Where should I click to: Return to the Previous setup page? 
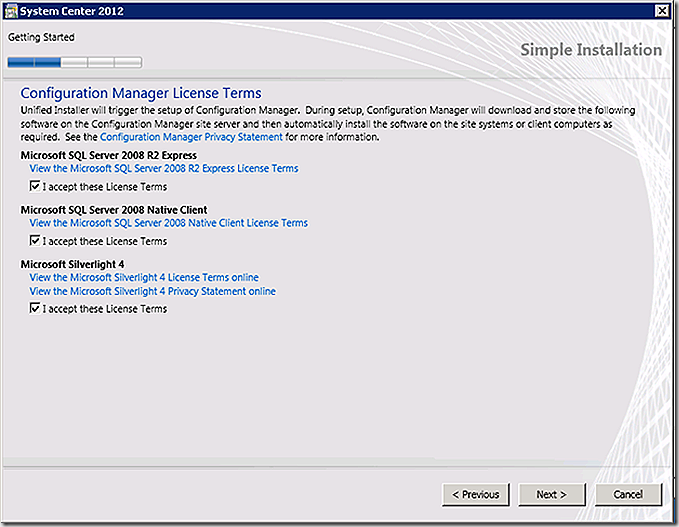click(475, 495)
